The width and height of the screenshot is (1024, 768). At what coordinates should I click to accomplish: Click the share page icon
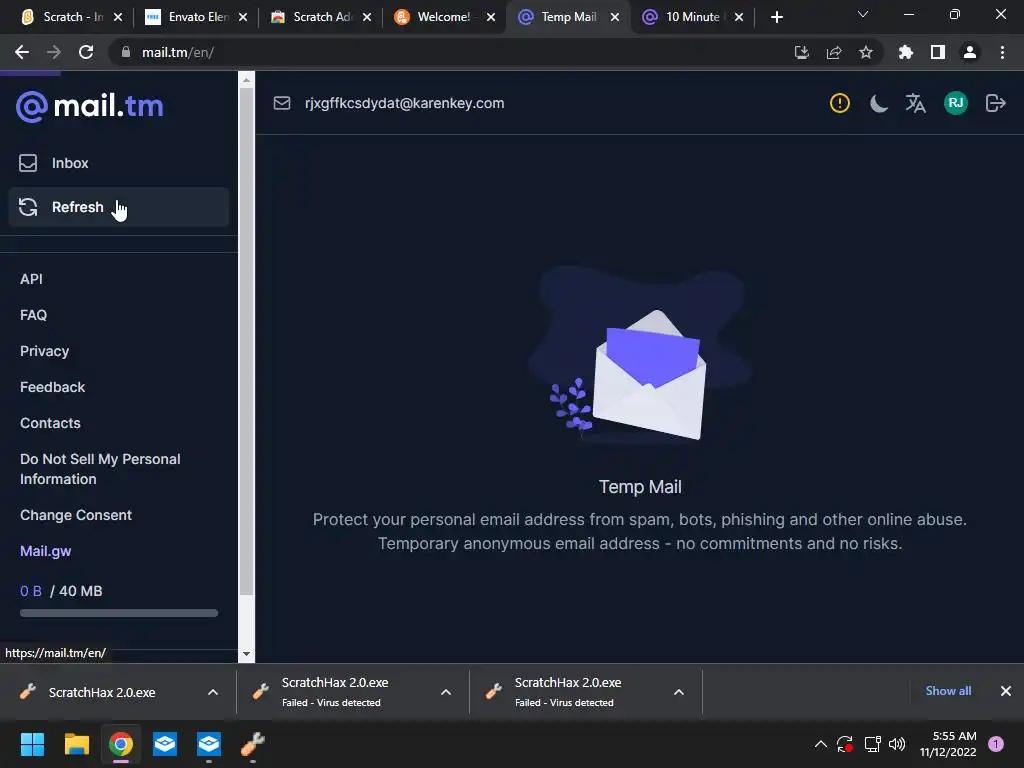pos(834,52)
